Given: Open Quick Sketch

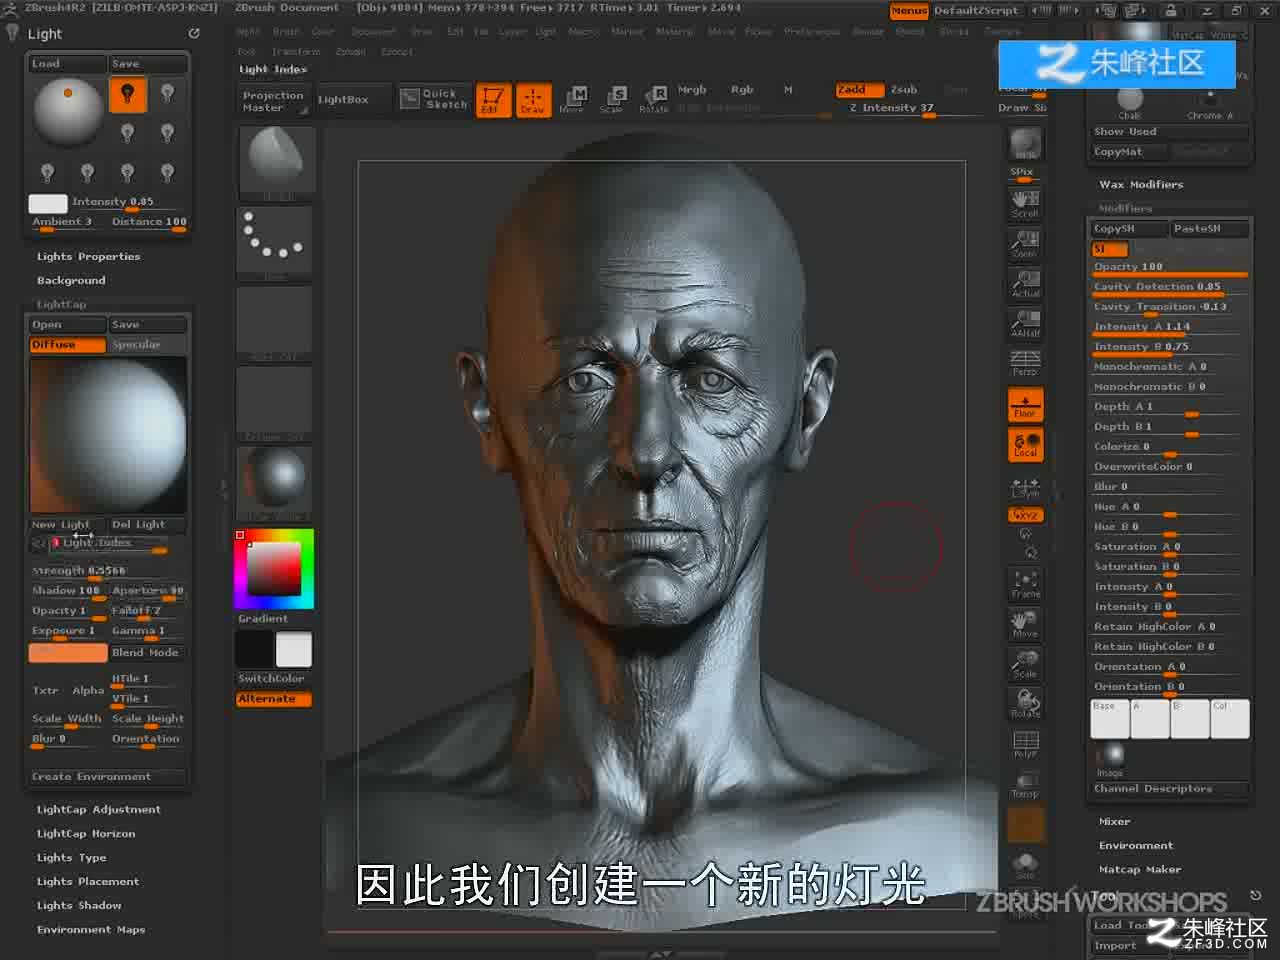Looking at the screenshot, I should coord(435,99).
